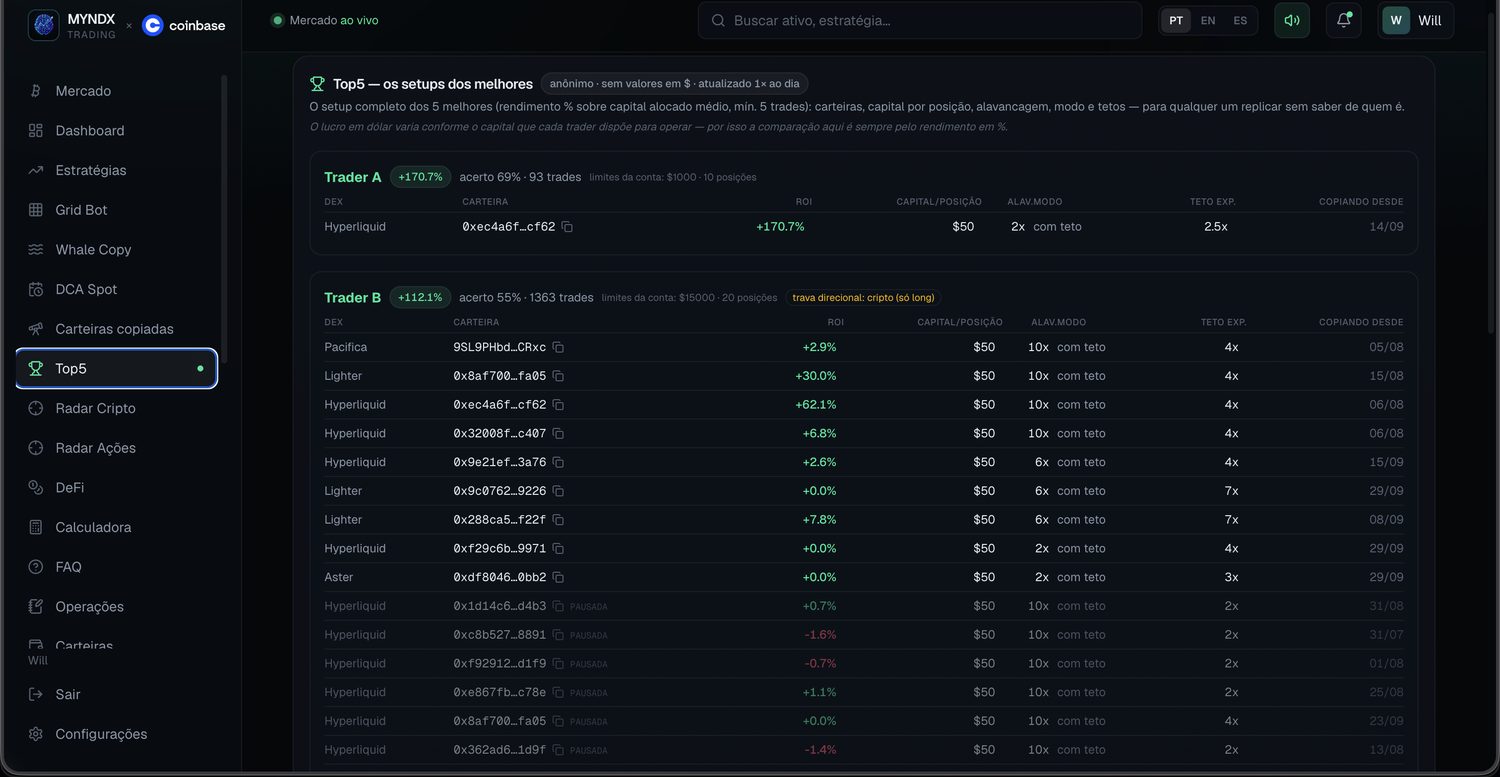Screen dimensions: 1500x777
Task: Open Configurações settings
Action: pyautogui.click(x=116, y=734)
